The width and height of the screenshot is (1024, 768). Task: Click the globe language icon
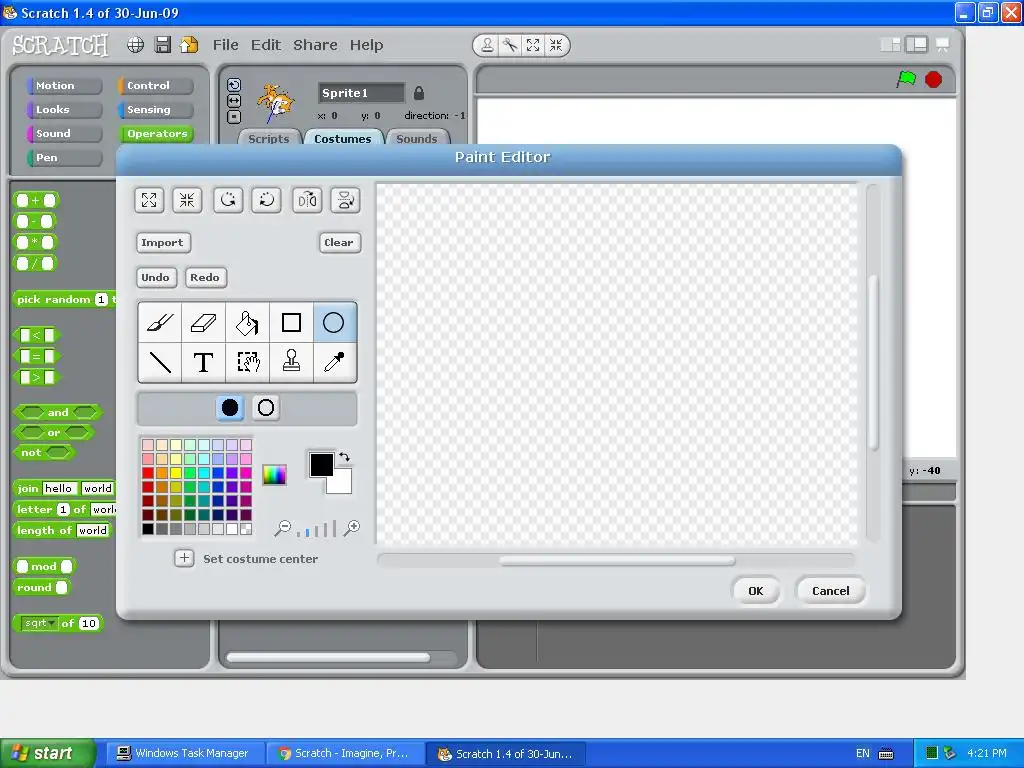click(135, 44)
